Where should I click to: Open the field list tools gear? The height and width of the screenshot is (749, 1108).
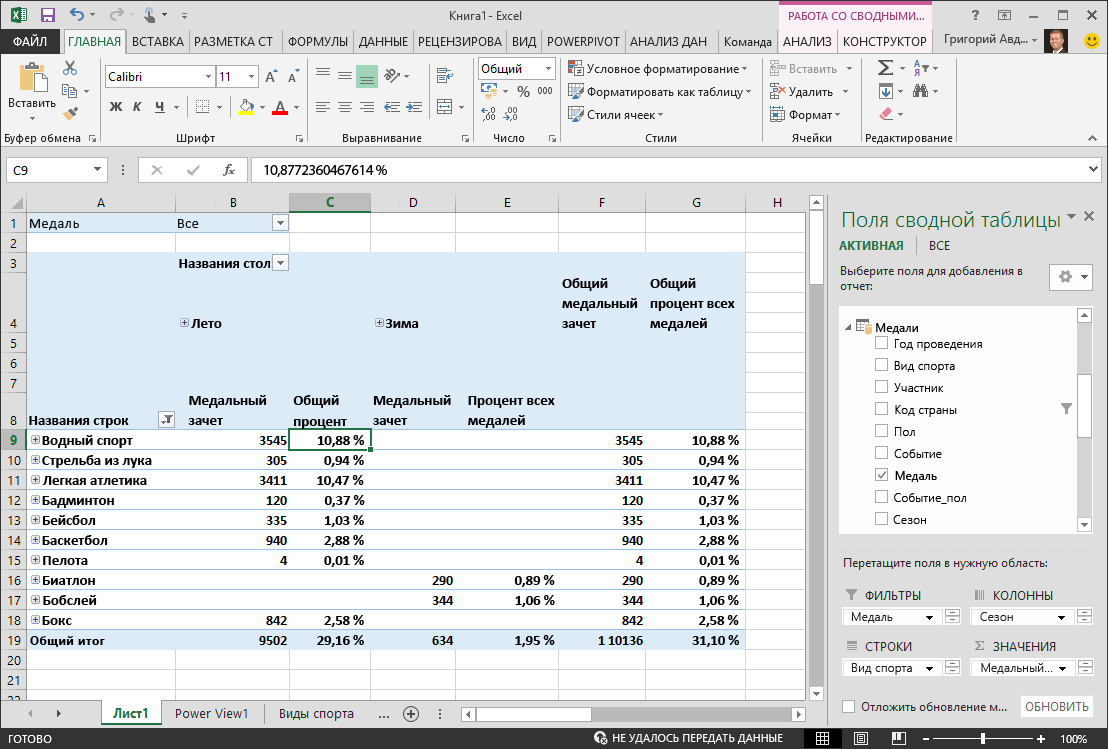tap(1071, 277)
